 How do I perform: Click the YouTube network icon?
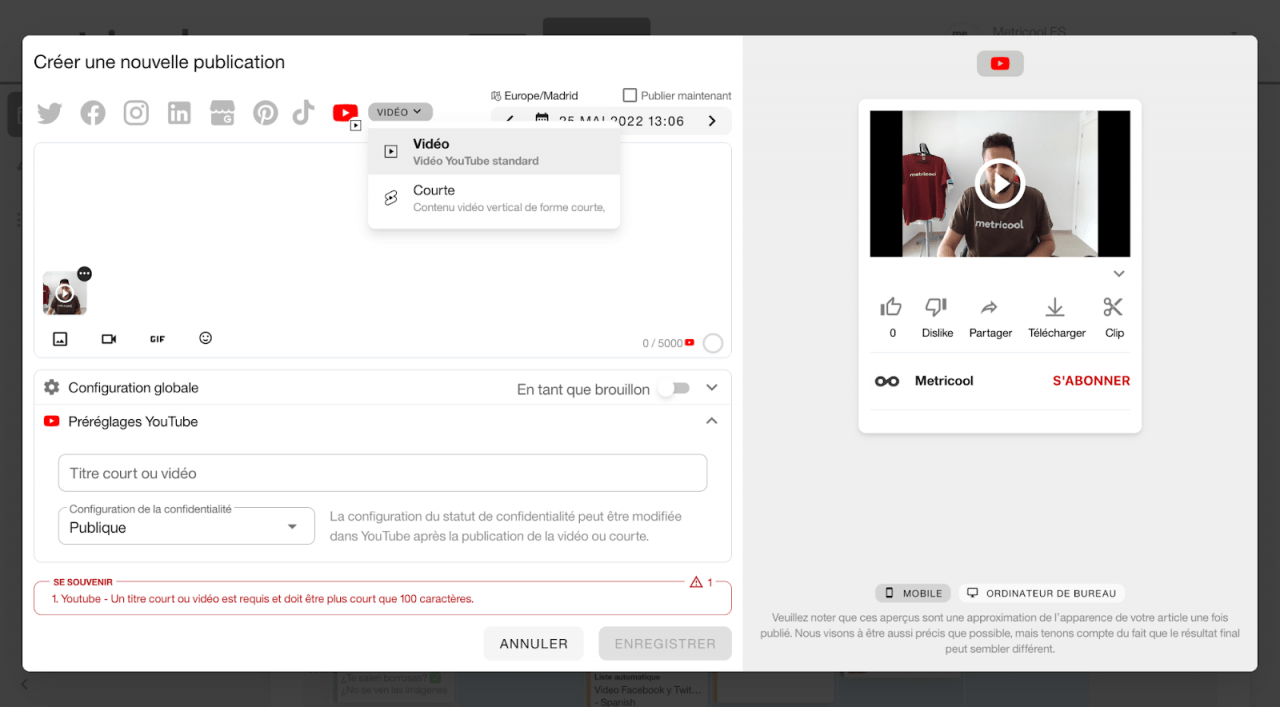(345, 113)
